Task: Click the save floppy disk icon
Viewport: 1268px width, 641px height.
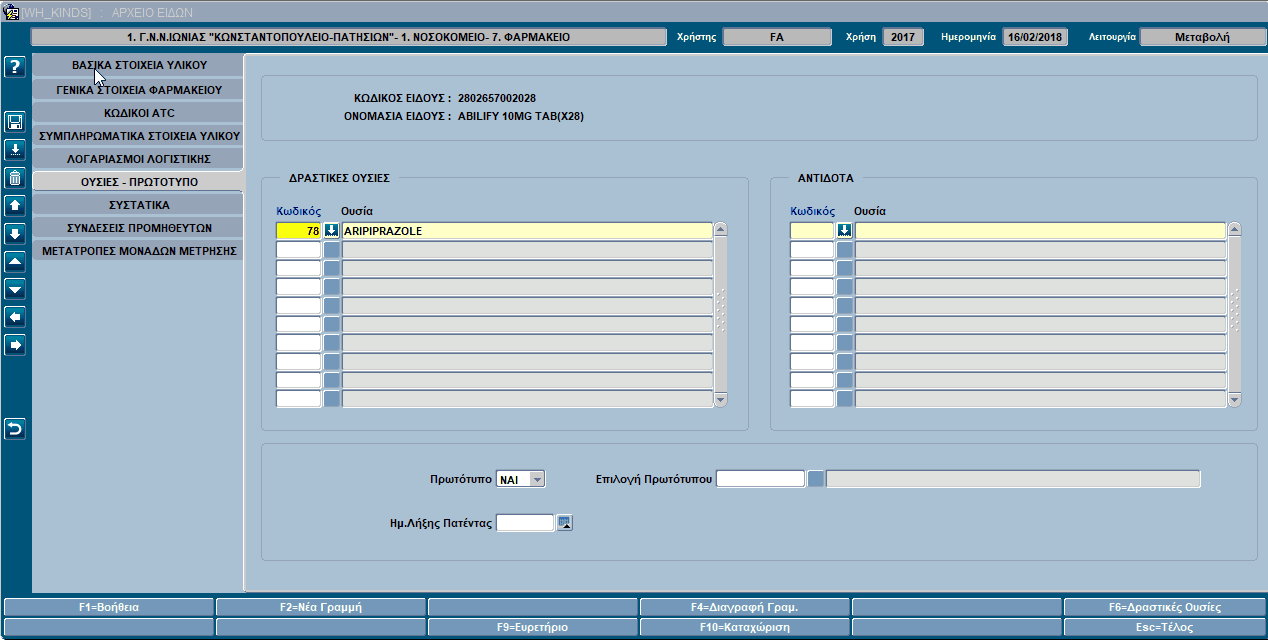Action: point(15,122)
